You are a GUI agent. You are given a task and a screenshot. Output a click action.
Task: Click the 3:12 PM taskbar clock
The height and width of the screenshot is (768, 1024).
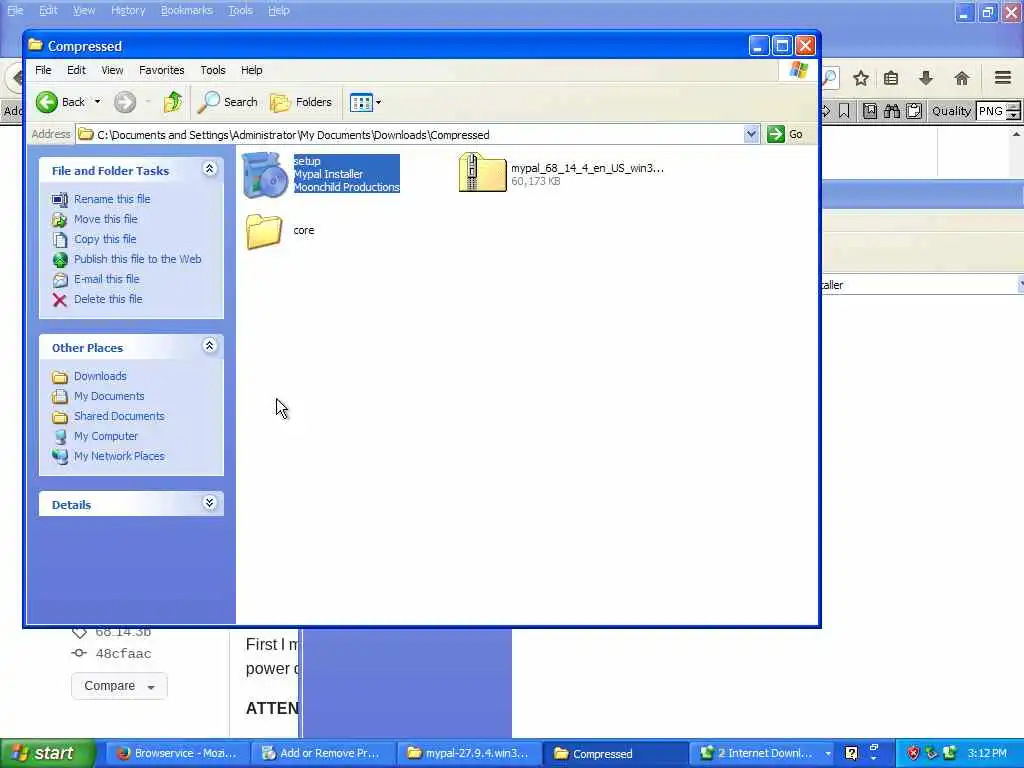pyautogui.click(x=987, y=753)
